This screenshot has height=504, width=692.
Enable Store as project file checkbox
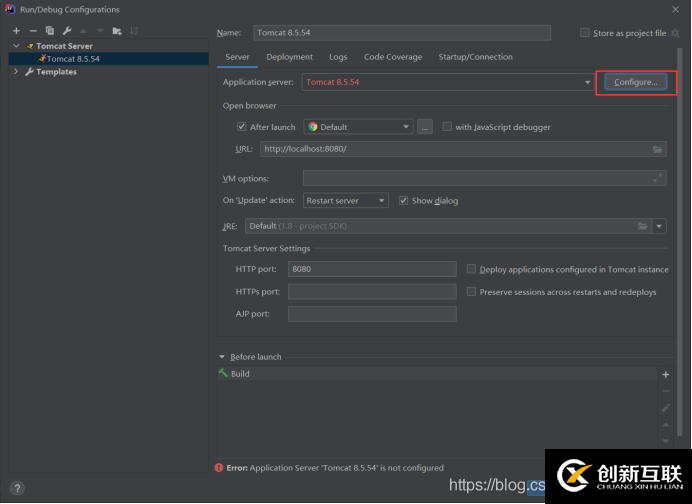585,33
